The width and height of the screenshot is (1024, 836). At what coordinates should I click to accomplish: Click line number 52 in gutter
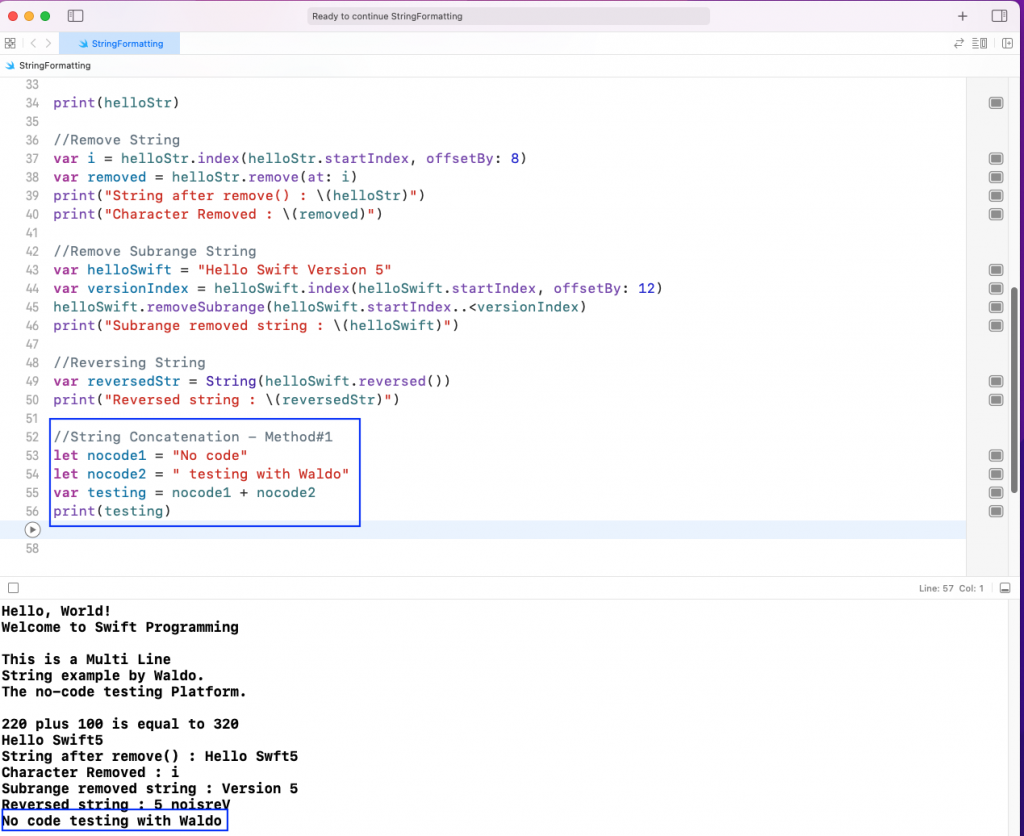32,437
